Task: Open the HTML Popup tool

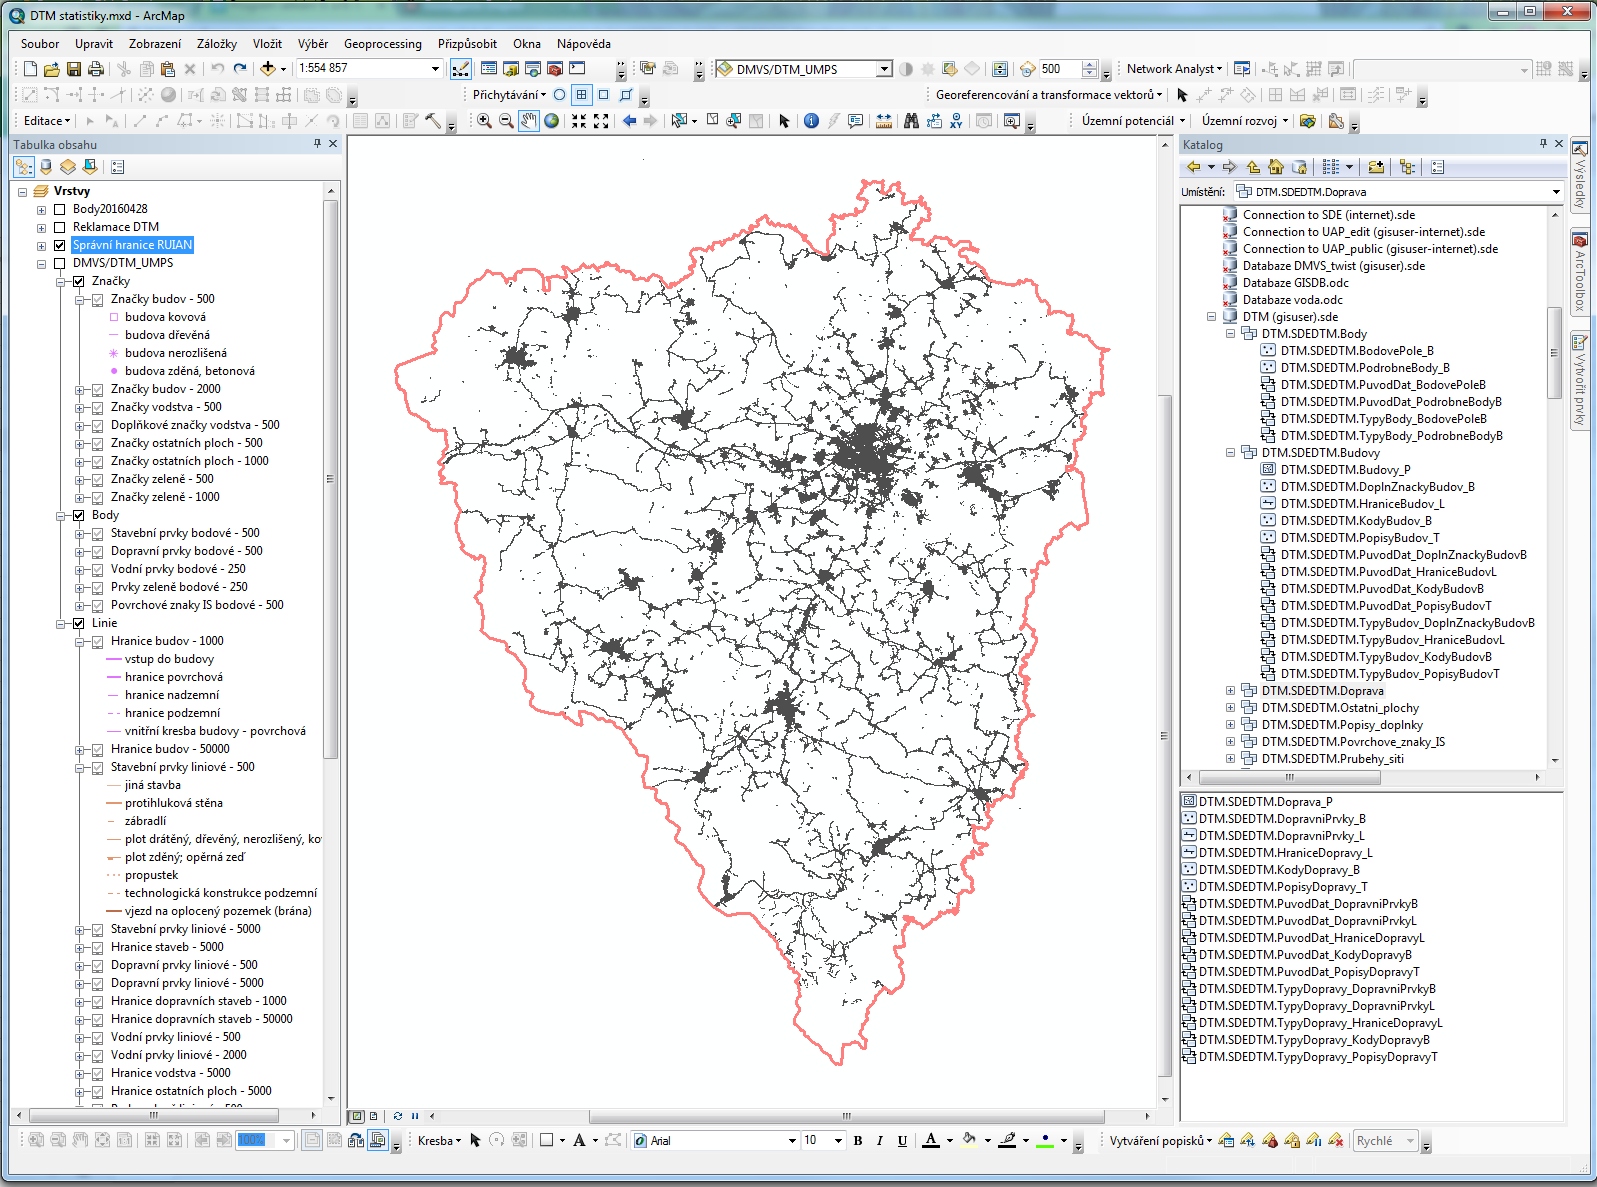Action: pyautogui.click(x=856, y=121)
